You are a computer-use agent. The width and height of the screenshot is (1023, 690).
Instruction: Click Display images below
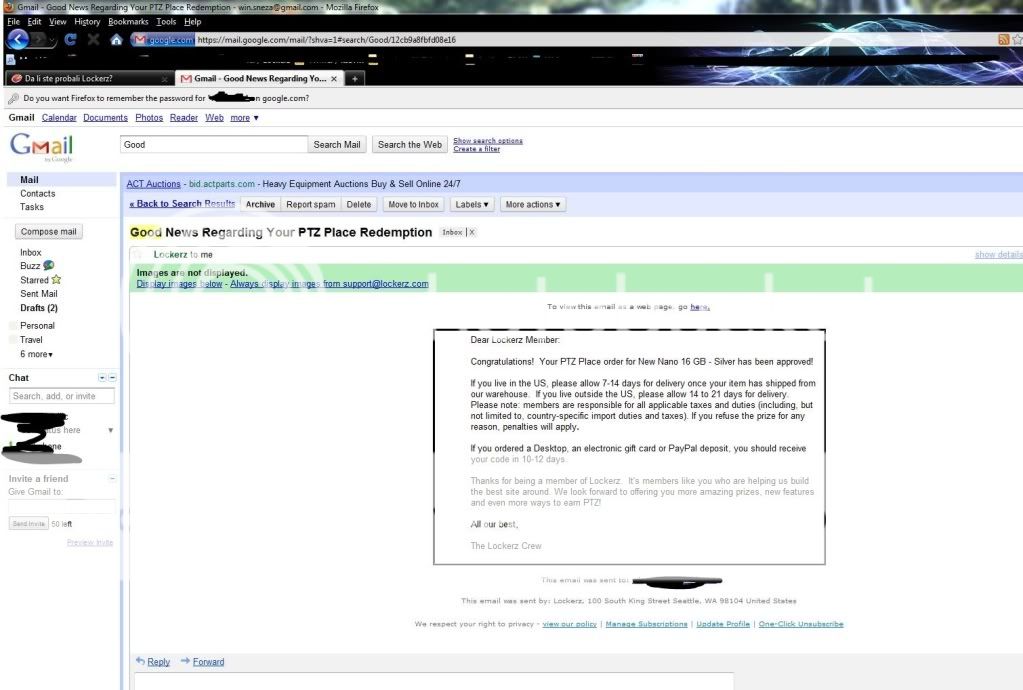click(179, 284)
